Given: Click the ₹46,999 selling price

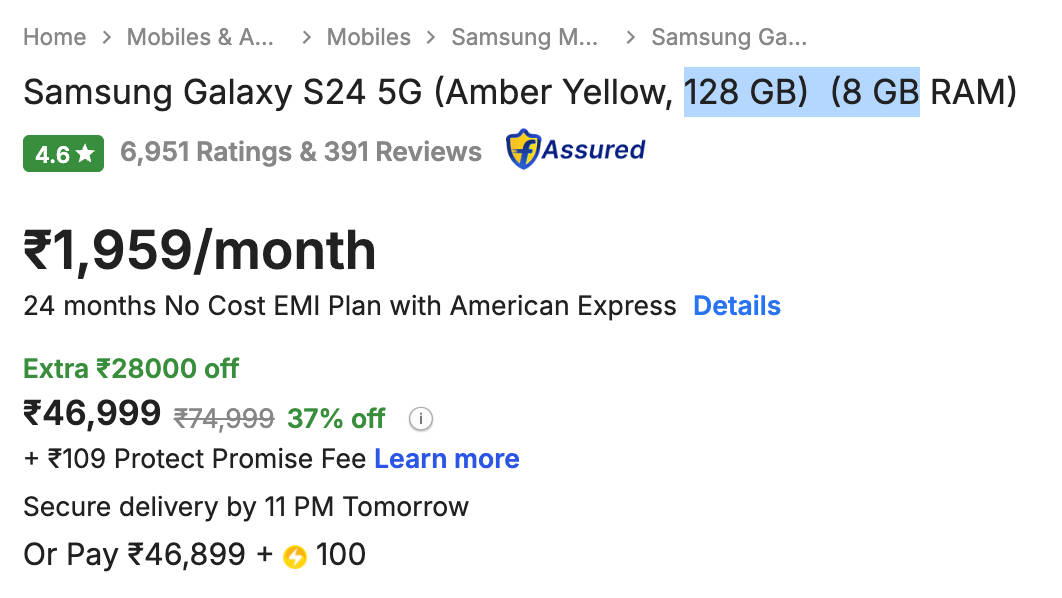Looking at the screenshot, I should click(92, 413).
